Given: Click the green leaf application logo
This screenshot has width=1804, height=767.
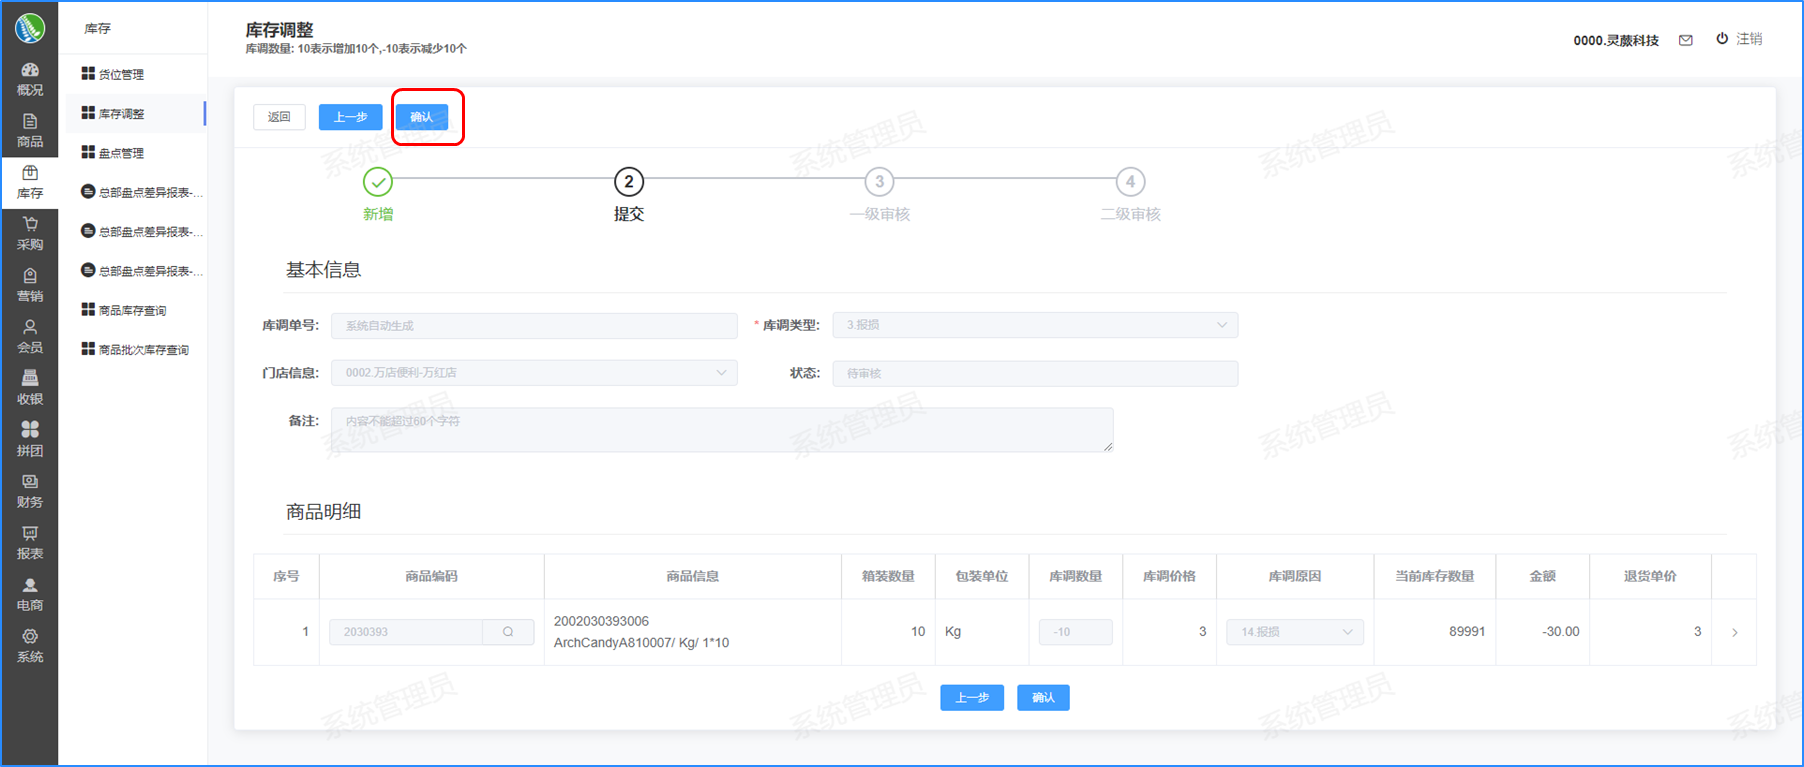Looking at the screenshot, I should 30,27.
